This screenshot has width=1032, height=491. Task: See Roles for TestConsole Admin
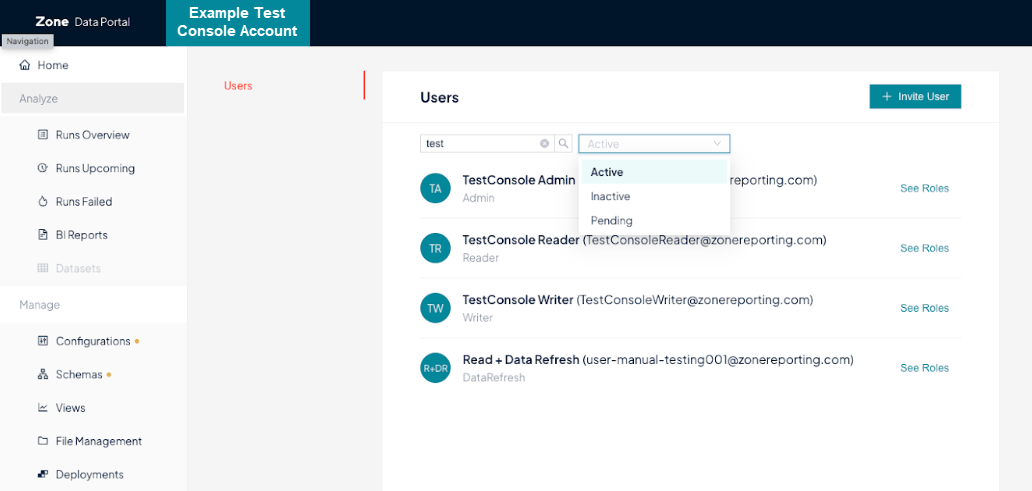(924, 188)
